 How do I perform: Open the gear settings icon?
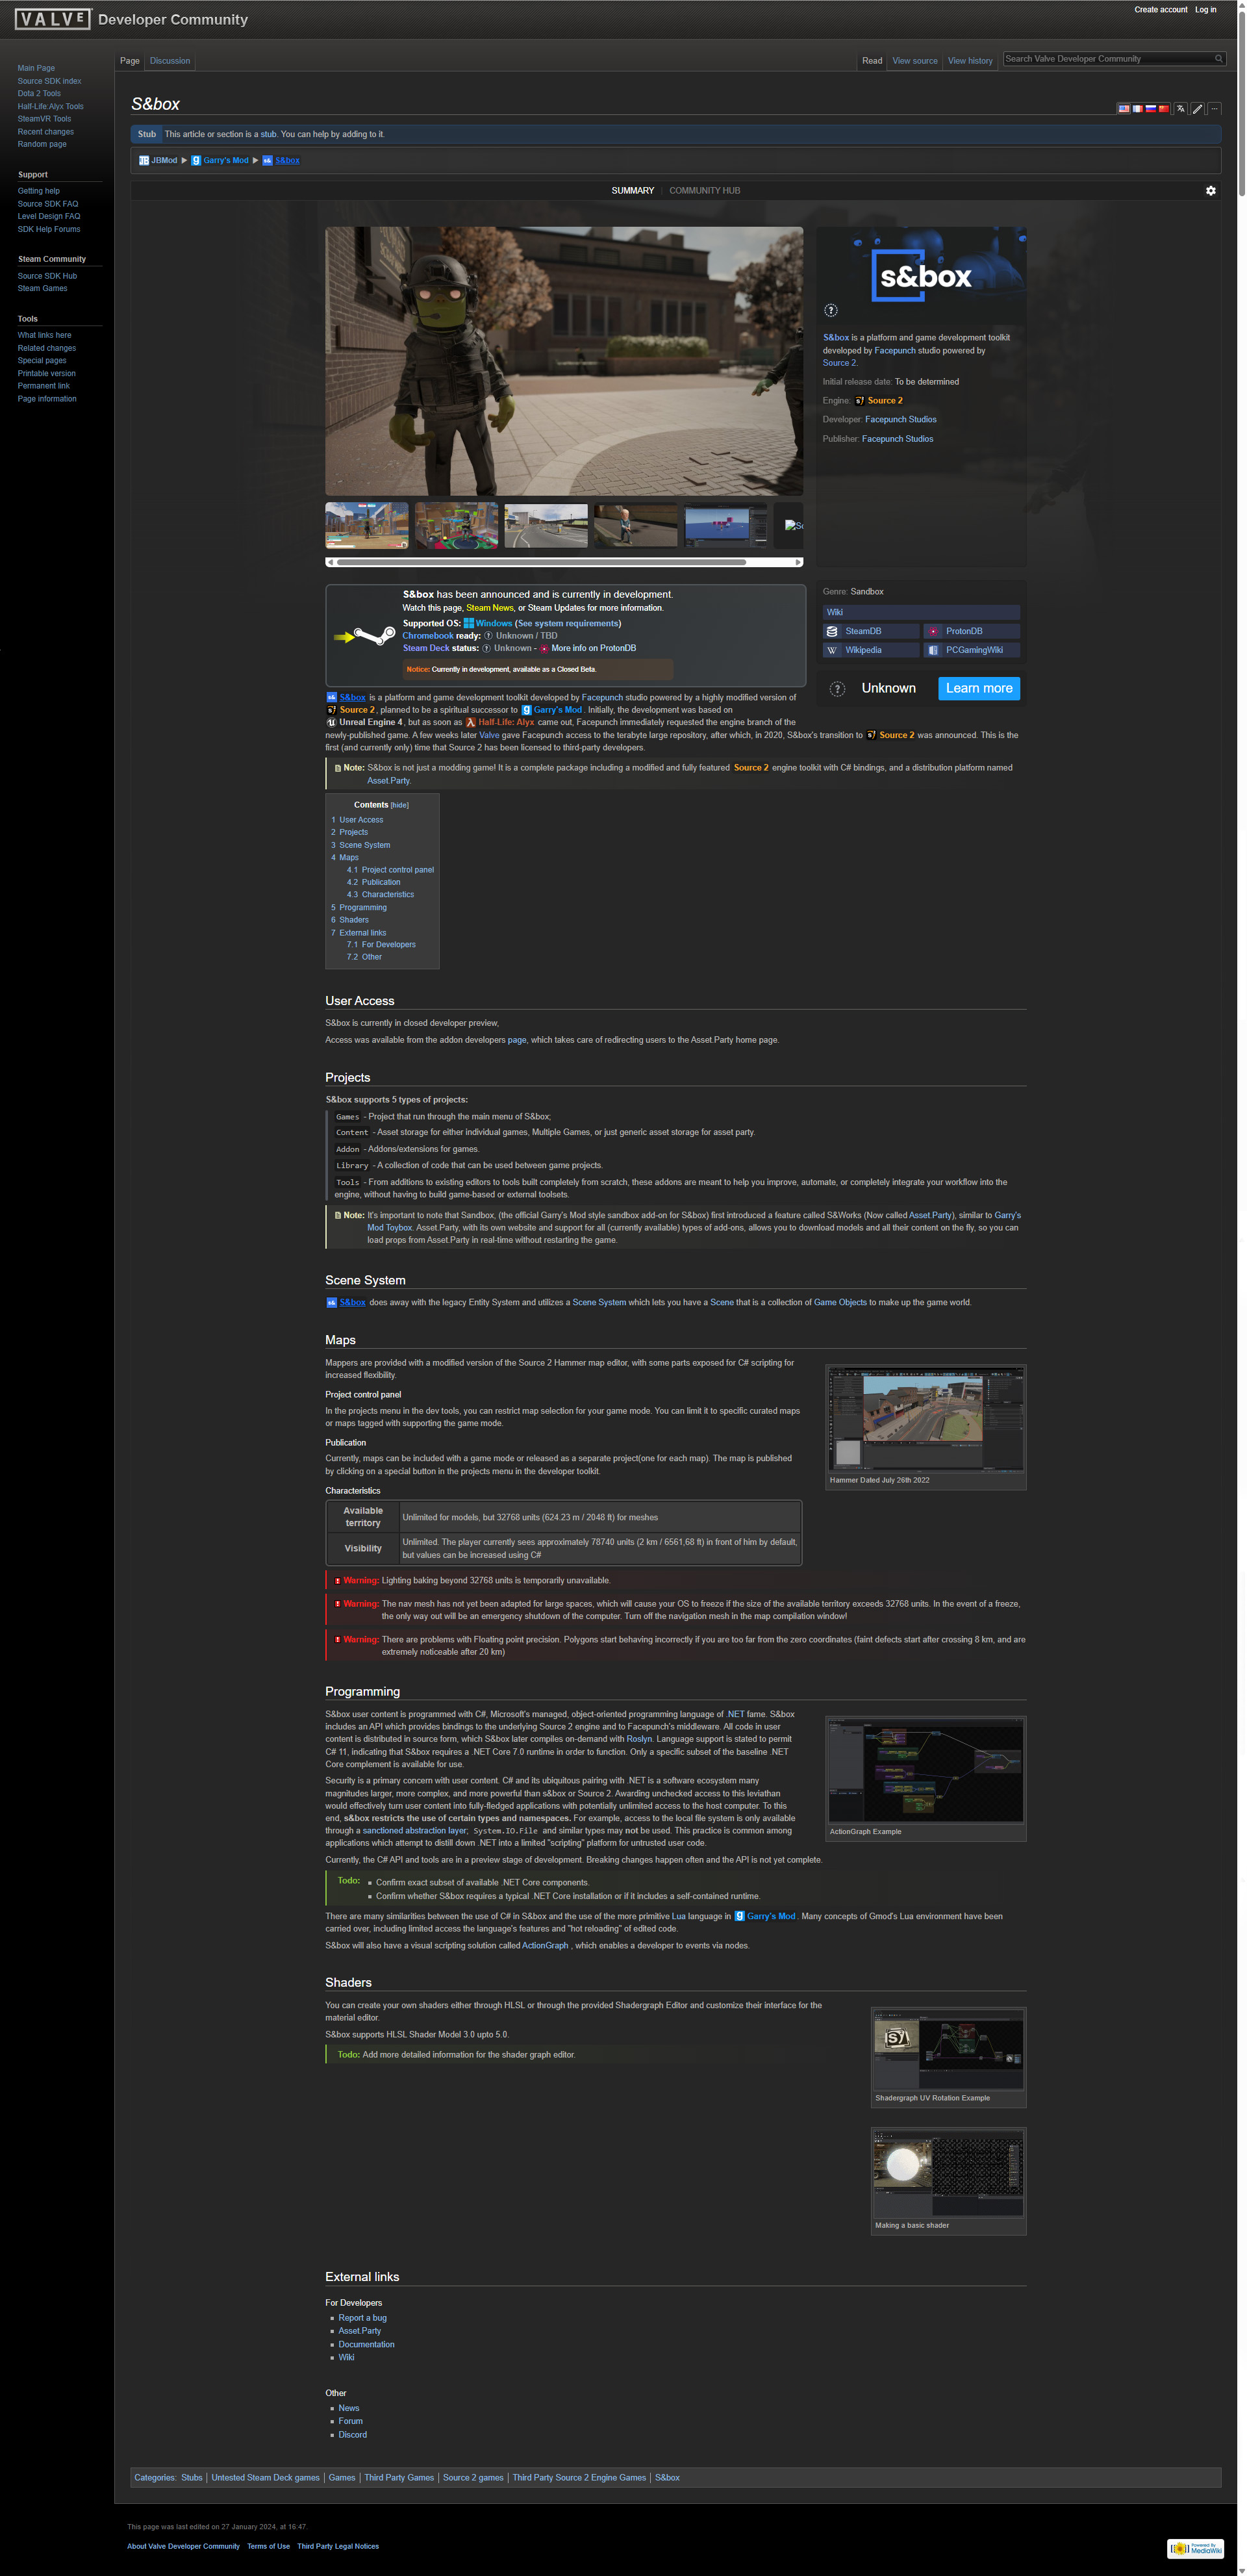[1210, 191]
